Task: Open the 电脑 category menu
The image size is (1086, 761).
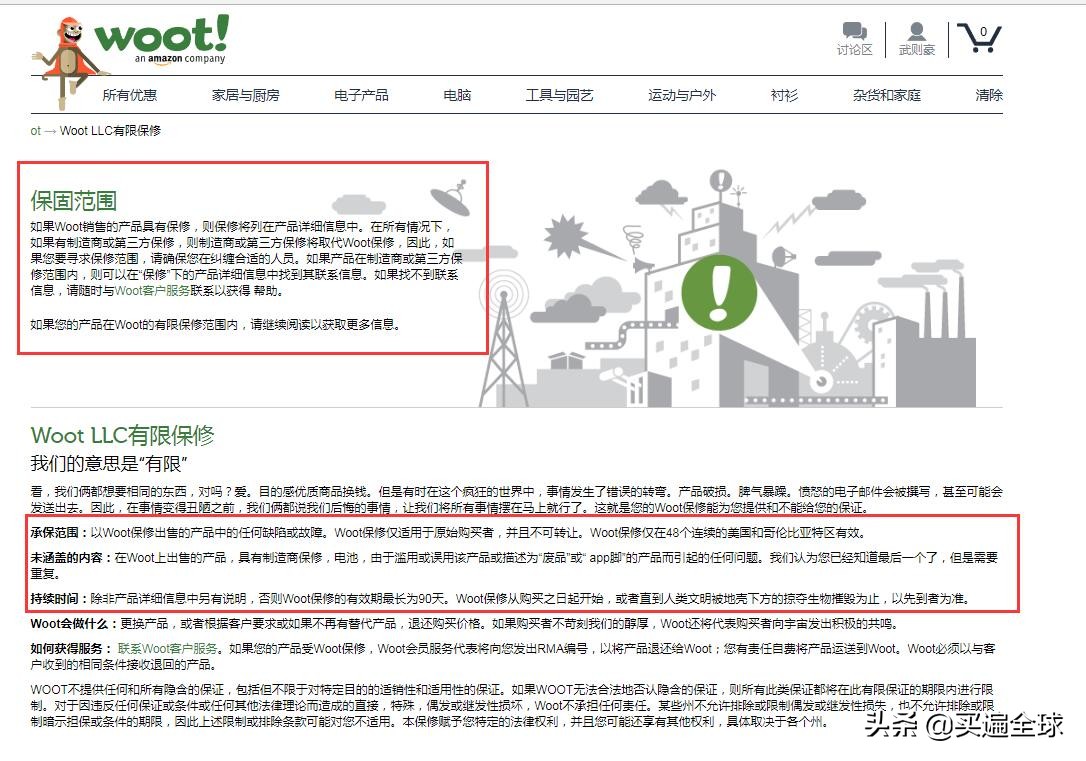Action: pyautogui.click(x=457, y=94)
